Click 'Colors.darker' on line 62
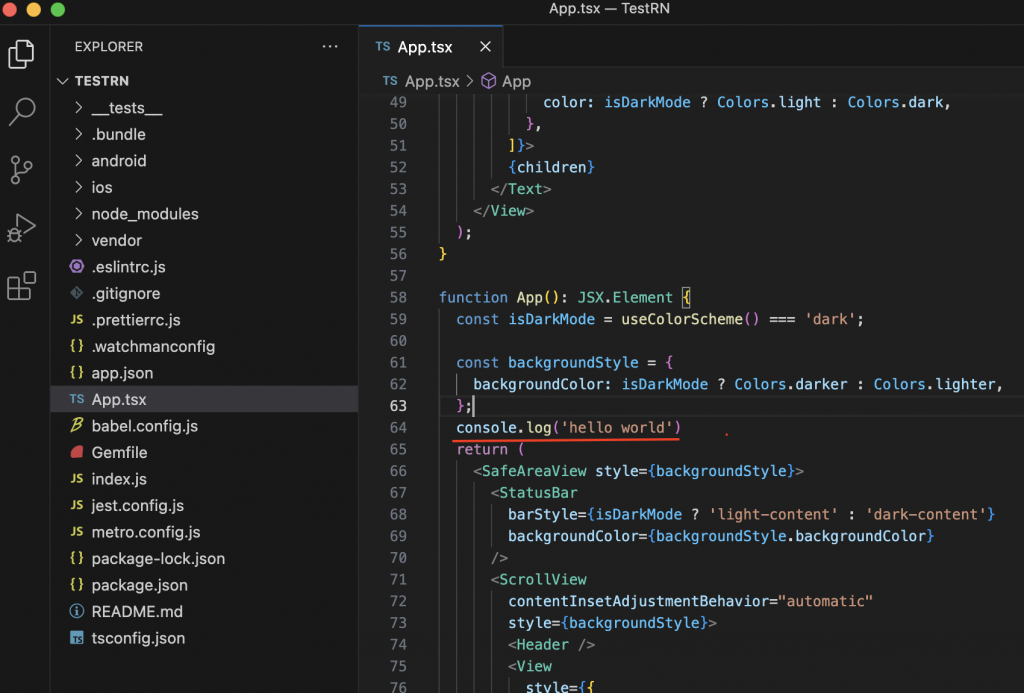The height and width of the screenshot is (693, 1024). 790,384
